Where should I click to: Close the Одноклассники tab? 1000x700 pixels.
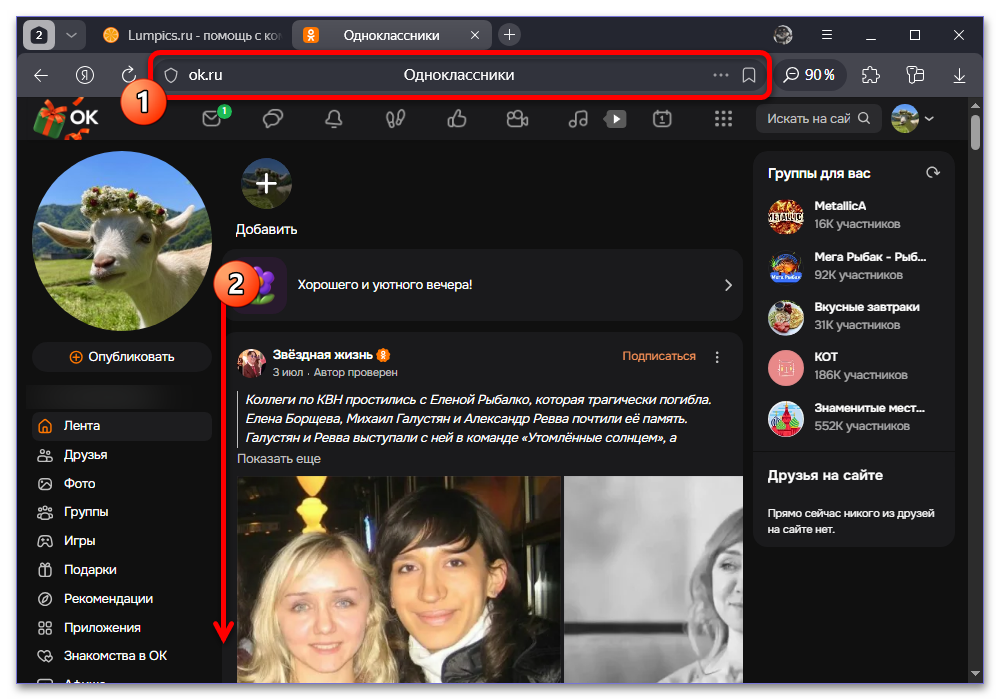click(x=474, y=35)
